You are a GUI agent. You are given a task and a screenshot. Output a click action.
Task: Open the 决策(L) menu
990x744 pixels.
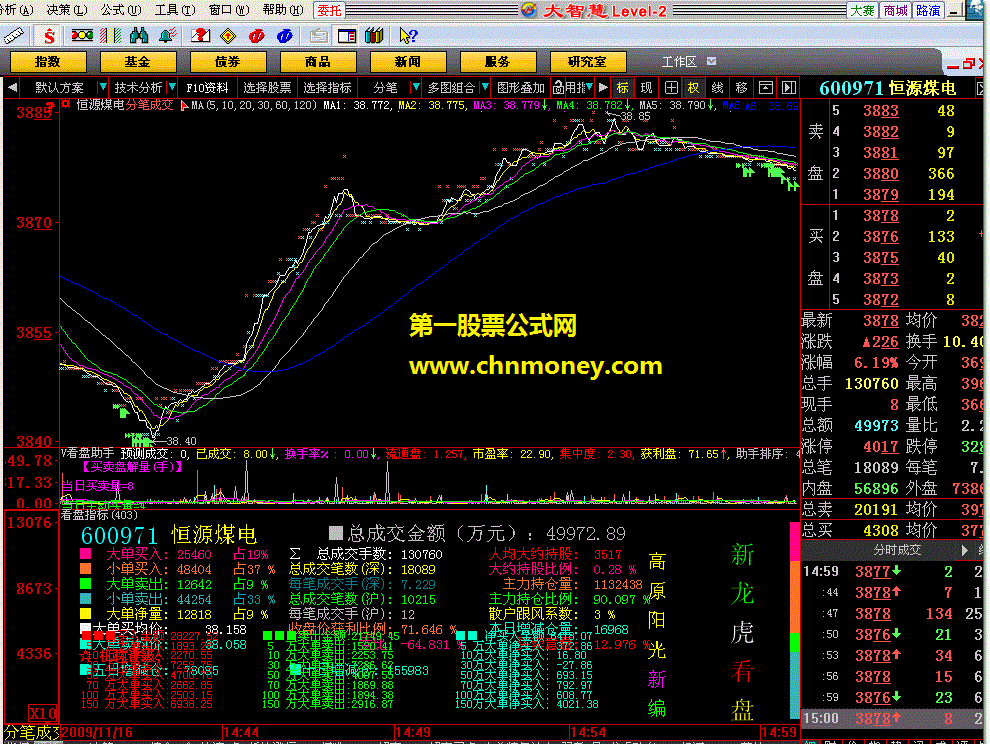coord(67,10)
